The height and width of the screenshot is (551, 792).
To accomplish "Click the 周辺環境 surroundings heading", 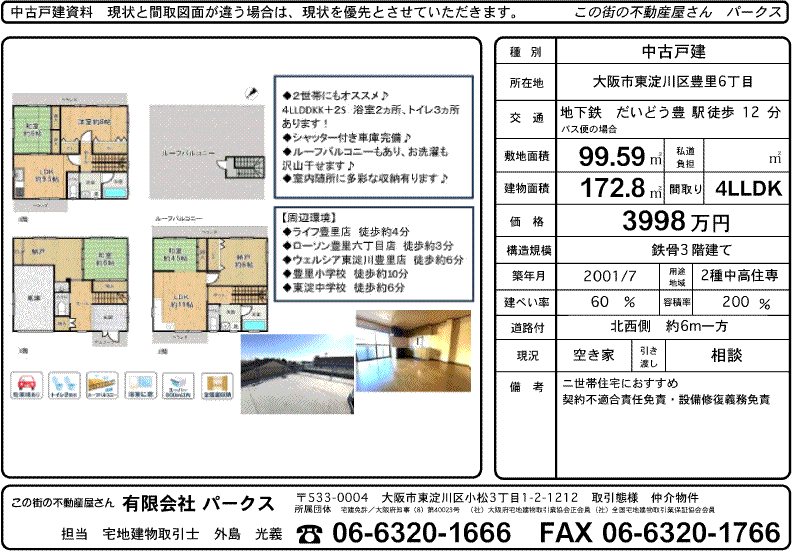I will (x=313, y=216).
